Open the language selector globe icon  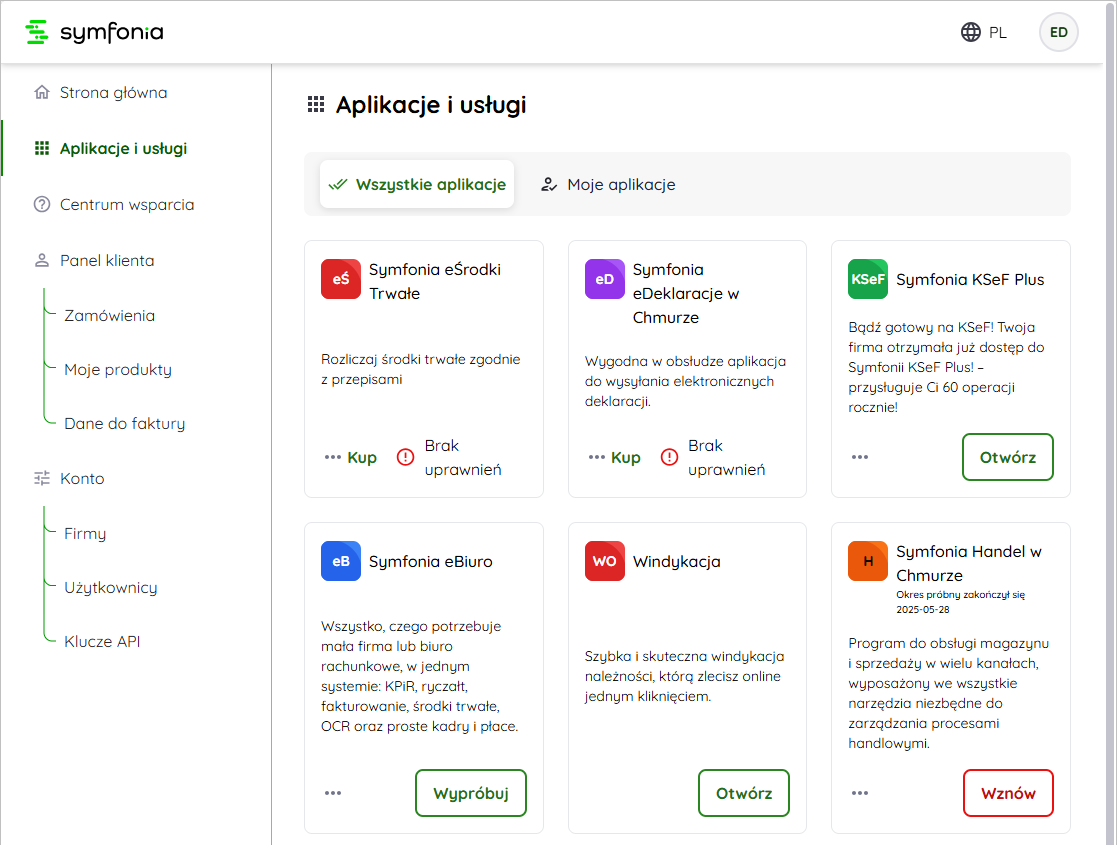coord(970,32)
